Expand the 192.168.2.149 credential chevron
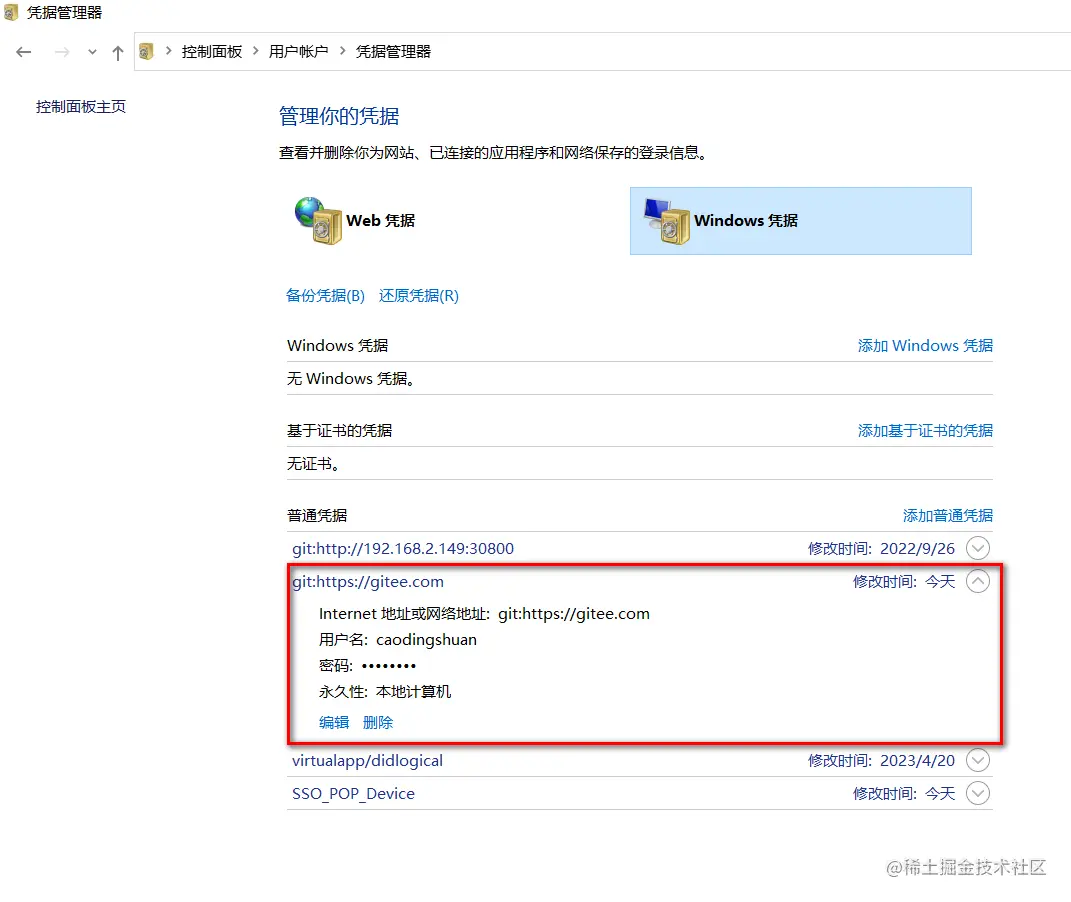1071x902 pixels. (x=978, y=548)
